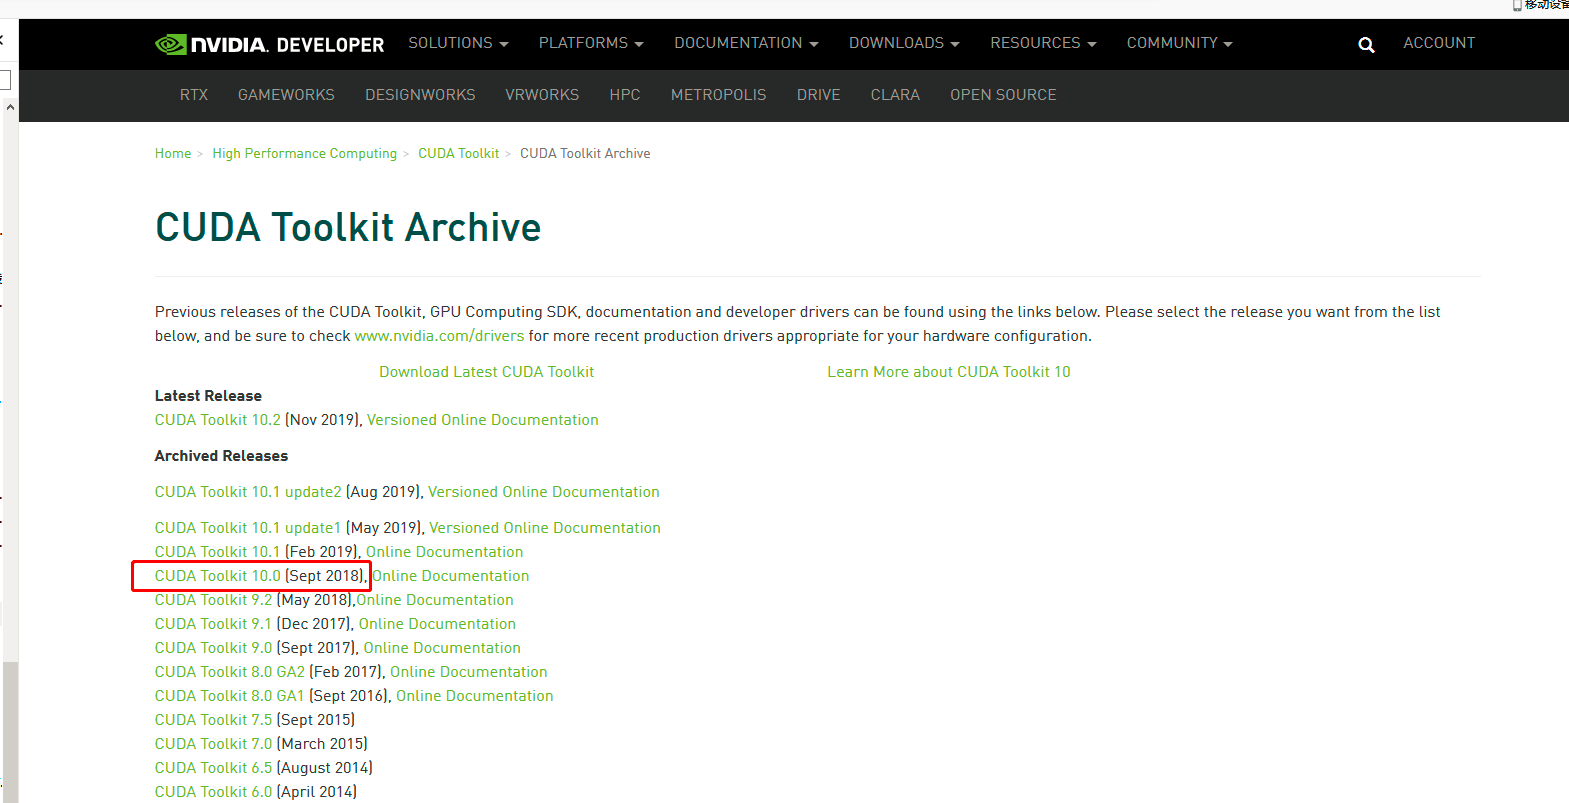Expand the RESOURCES dropdown menu

1043,43
